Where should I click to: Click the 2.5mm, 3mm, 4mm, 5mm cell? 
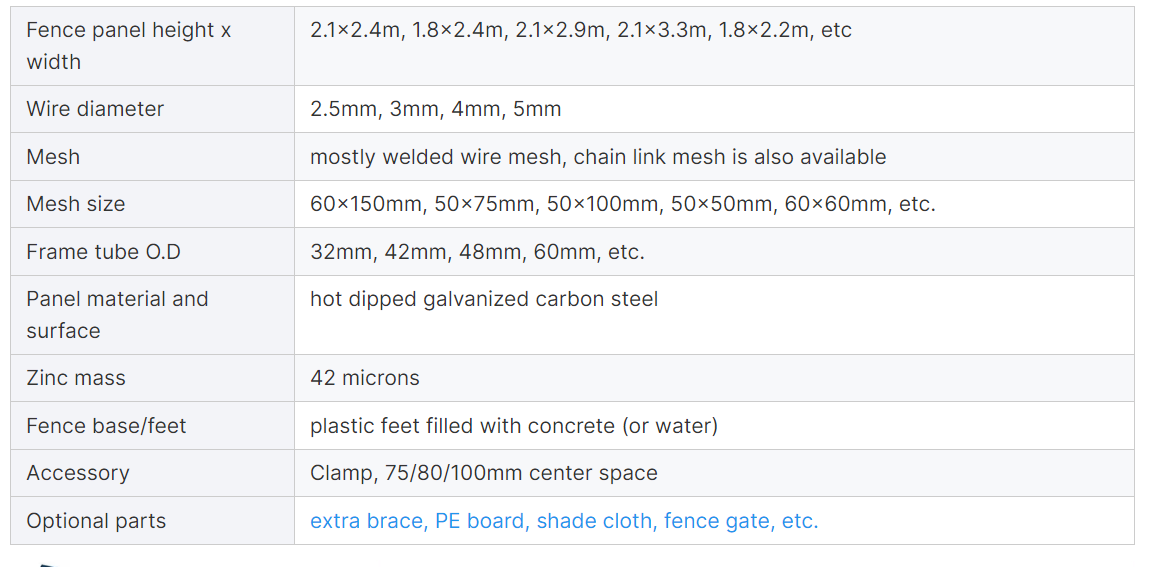pos(435,109)
